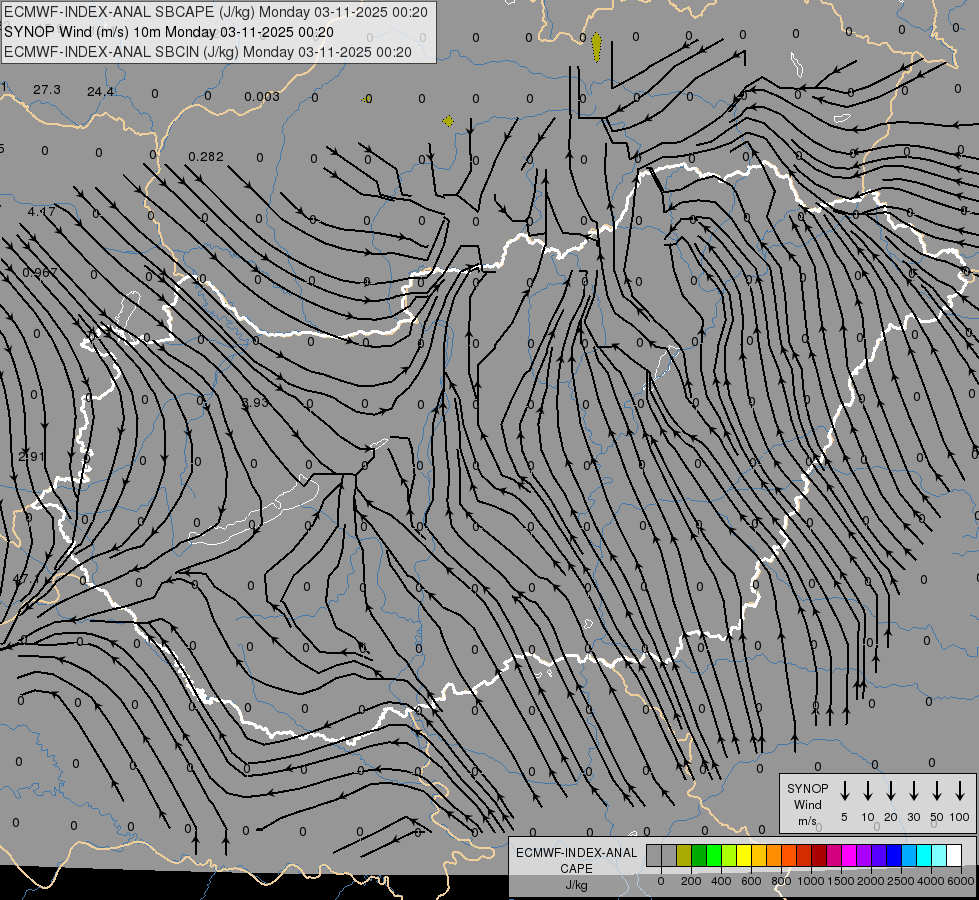Click the SBCIN header line
979x900 pixels.
click(208, 52)
